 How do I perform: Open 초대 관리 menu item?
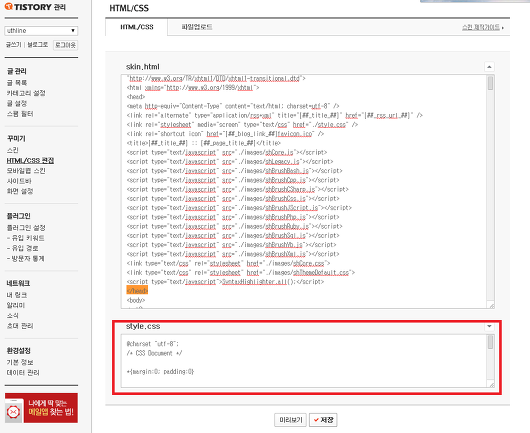point(20,326)
